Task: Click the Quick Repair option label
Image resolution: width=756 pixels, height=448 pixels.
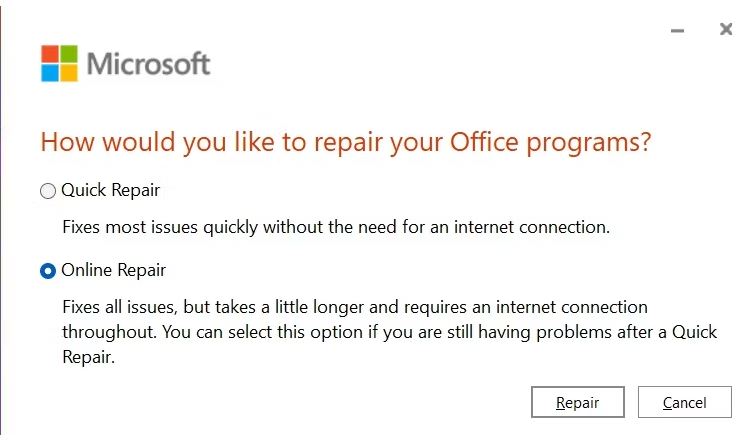Action: point(110,190)
